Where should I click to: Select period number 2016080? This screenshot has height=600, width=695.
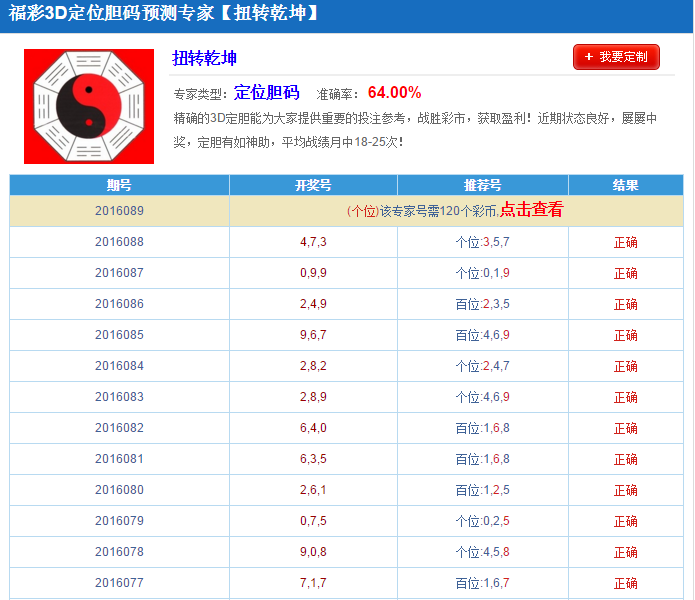119,490
